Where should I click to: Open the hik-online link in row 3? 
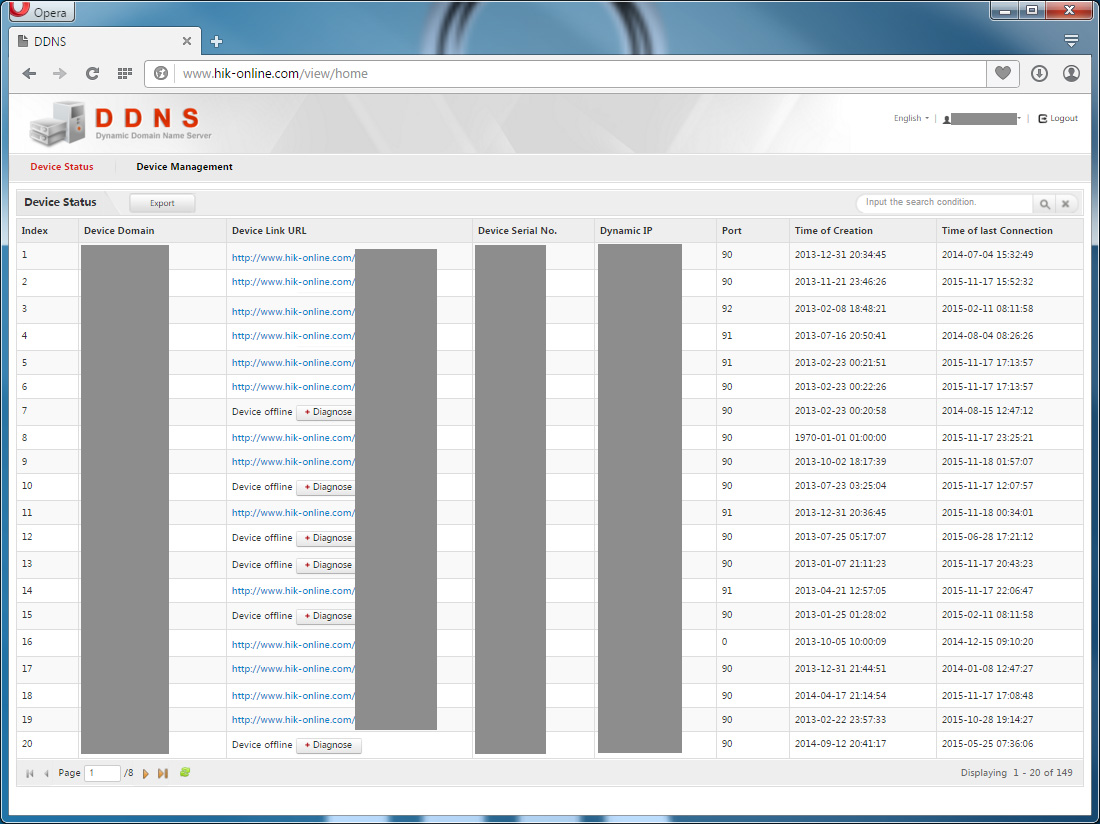293,312
